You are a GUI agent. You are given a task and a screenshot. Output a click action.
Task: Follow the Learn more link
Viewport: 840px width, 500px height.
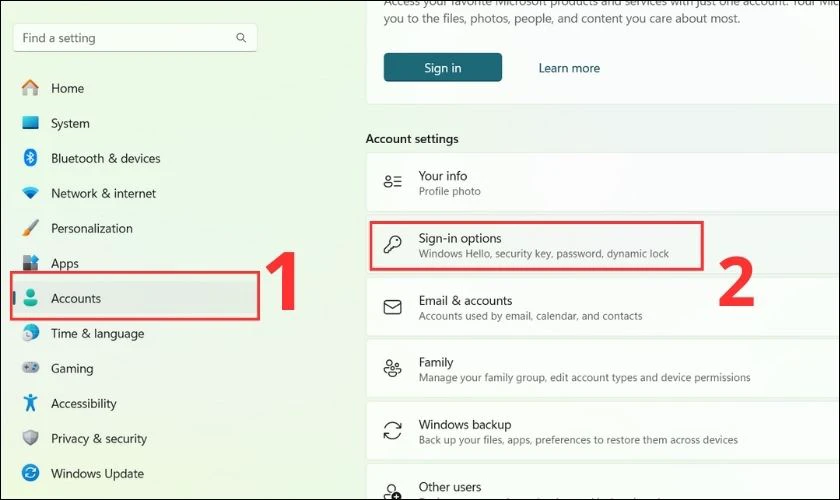click(x=569, y=68)
